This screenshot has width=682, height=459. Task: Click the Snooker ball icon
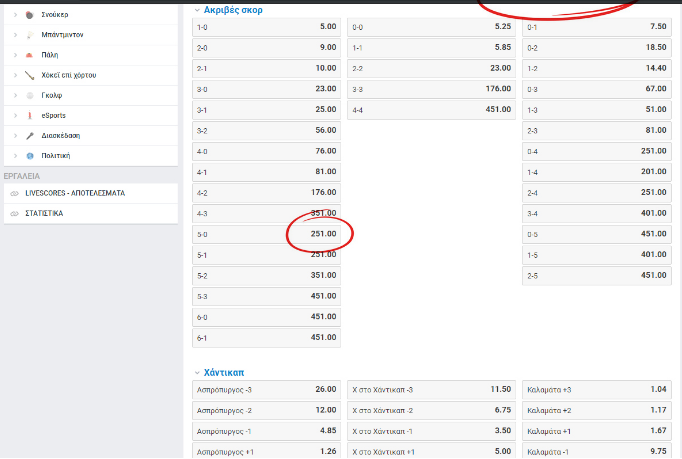click(29, 15)
